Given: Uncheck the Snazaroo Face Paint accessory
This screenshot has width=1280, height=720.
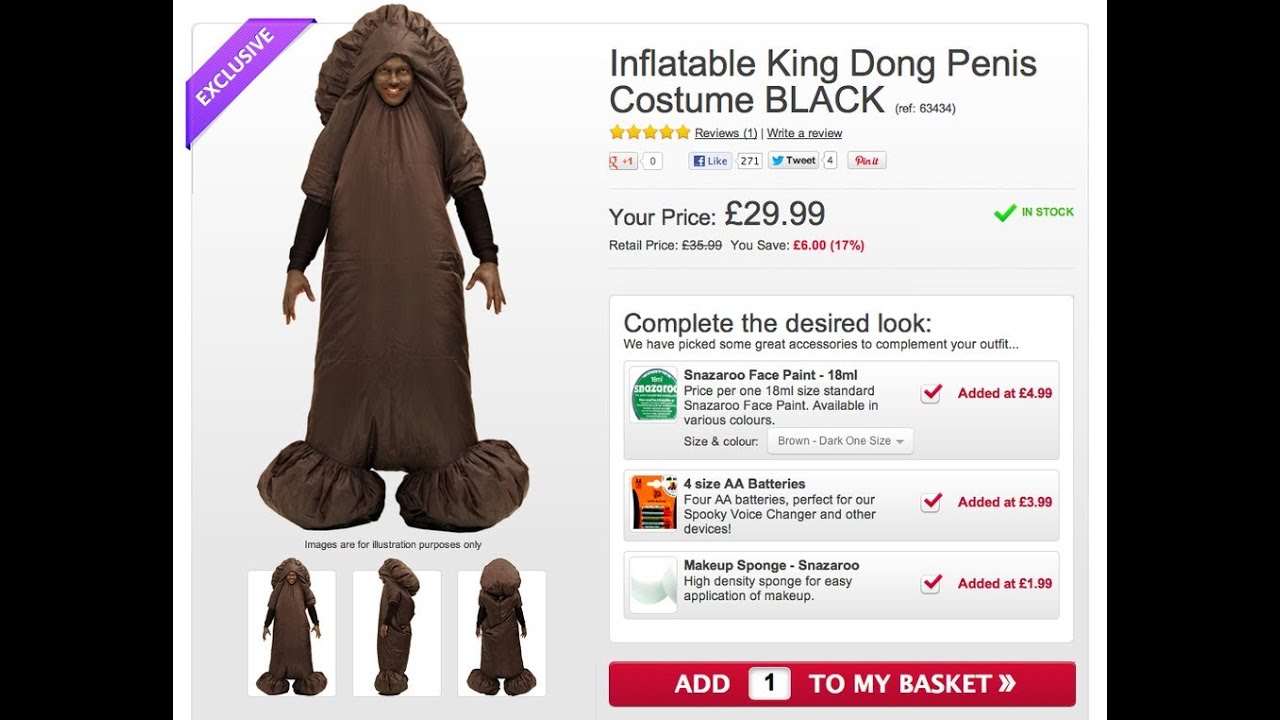Looking at the screenshot, I should [x=931, y=393].
